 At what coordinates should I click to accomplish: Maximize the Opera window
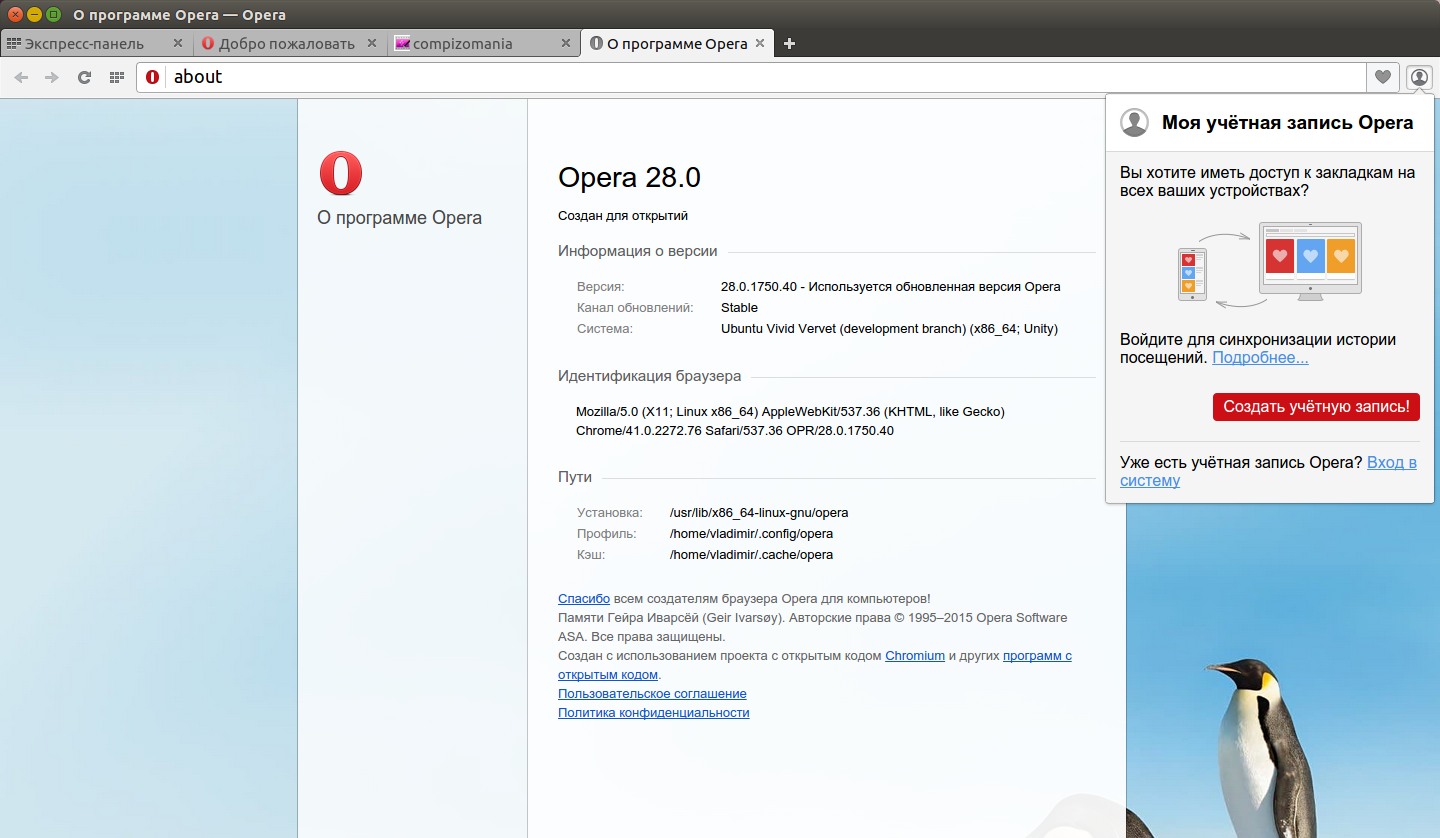53,15
